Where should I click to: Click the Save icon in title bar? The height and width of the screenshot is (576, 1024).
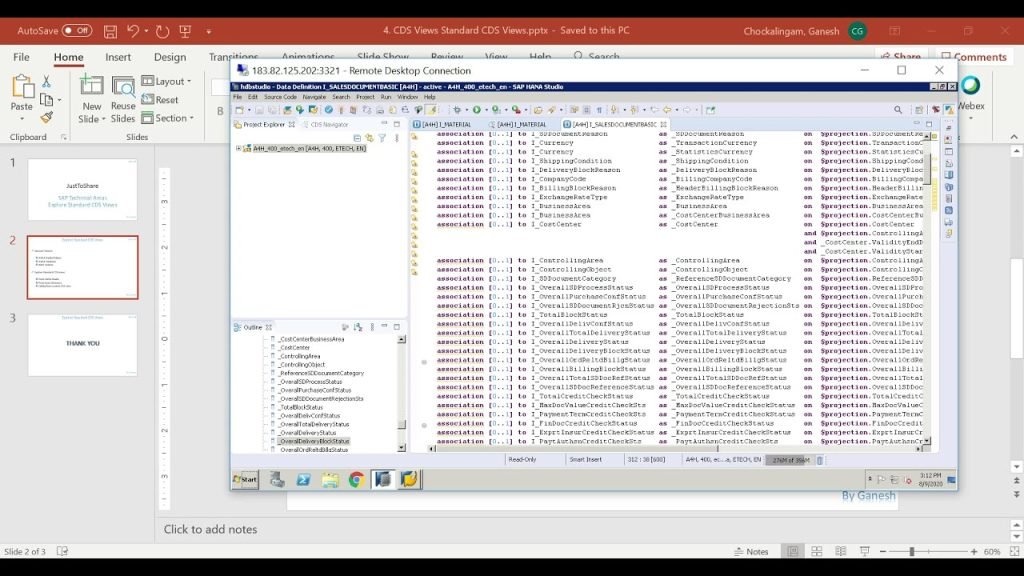coord(110,31)
